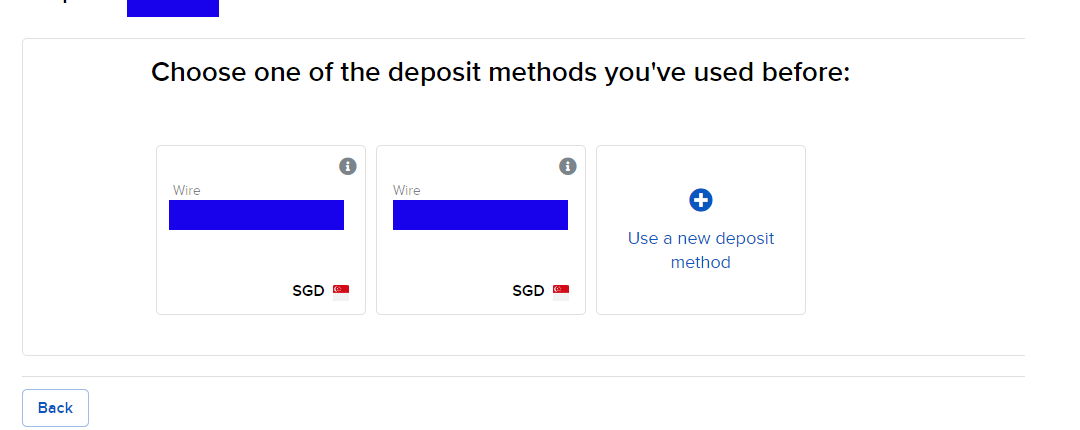This screenshot has width=1080, height=430.
Task: Click Singapore flag on first Wire card
Action: pyautogui.click(x=341, y=291)
